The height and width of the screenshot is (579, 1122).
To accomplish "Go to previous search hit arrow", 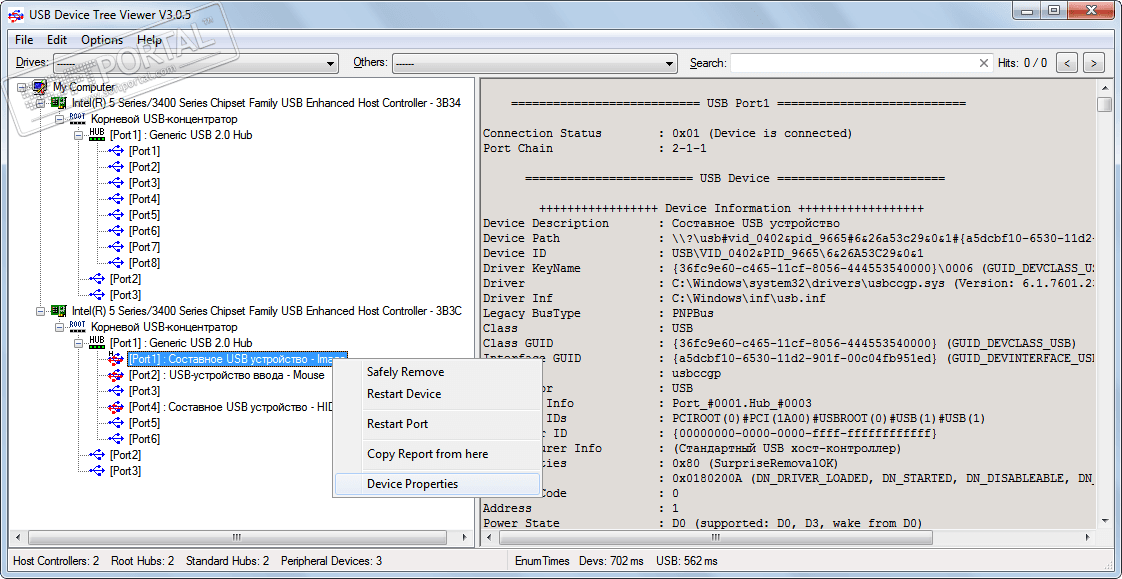I will 1067,63.
